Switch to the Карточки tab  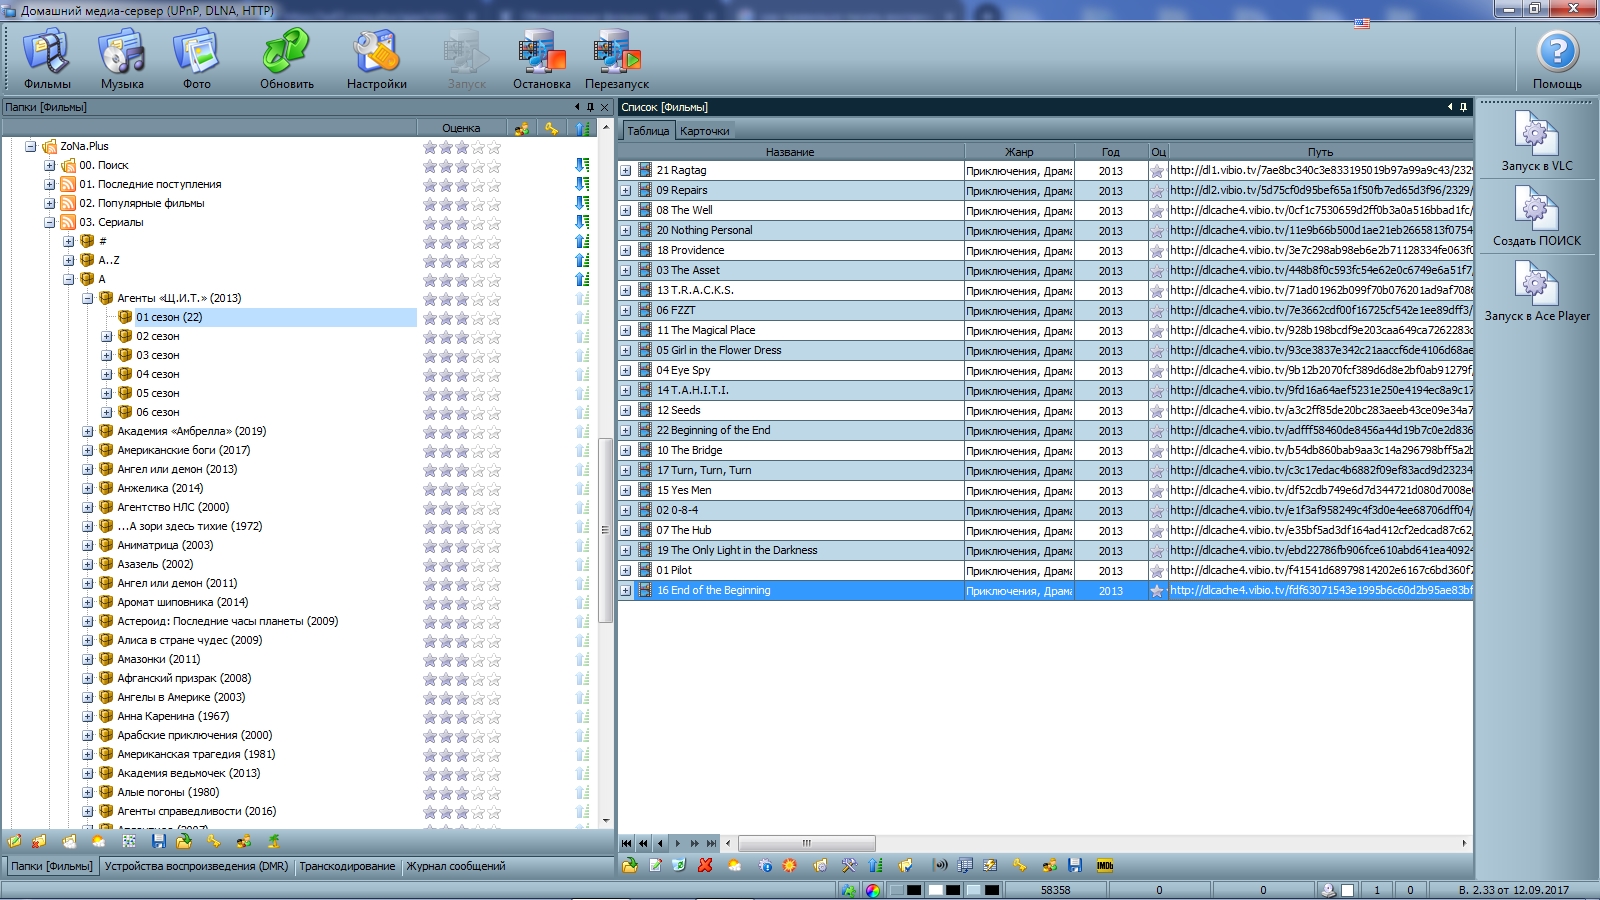tap(704, 131)
